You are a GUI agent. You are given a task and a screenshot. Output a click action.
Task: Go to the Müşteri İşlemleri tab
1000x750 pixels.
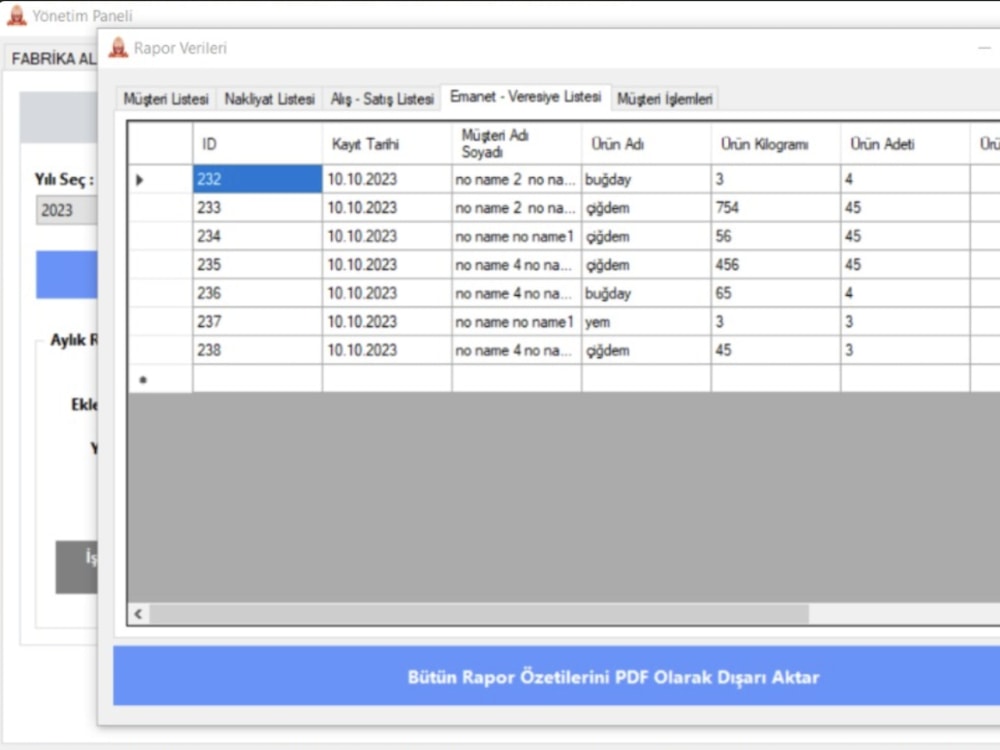point(665,99)
